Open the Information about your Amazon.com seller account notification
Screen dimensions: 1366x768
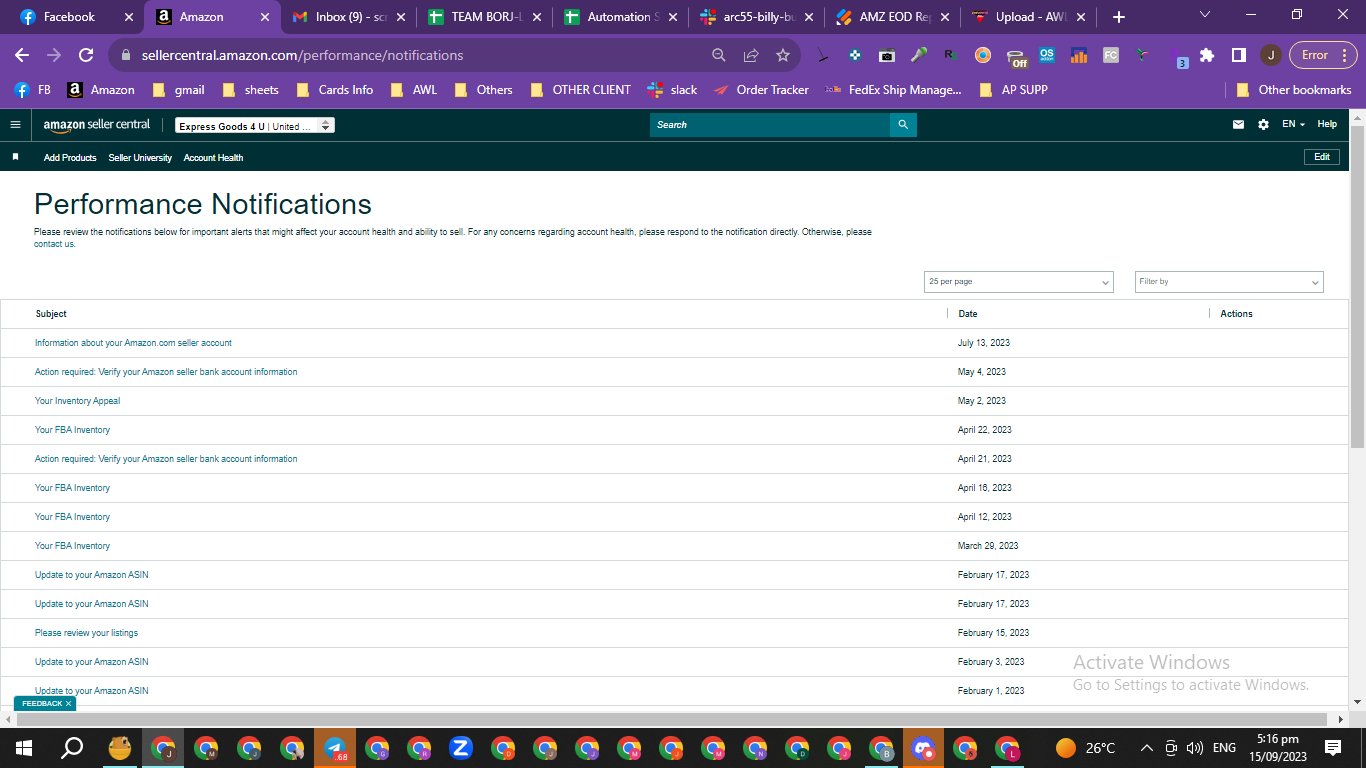click(133, 343)
